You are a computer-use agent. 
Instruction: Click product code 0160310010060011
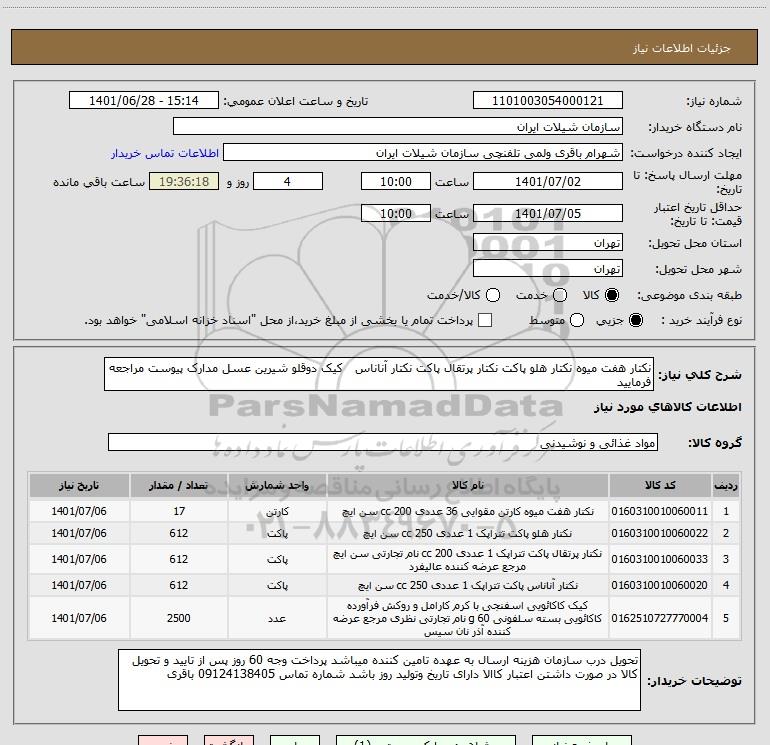point(660,511)
